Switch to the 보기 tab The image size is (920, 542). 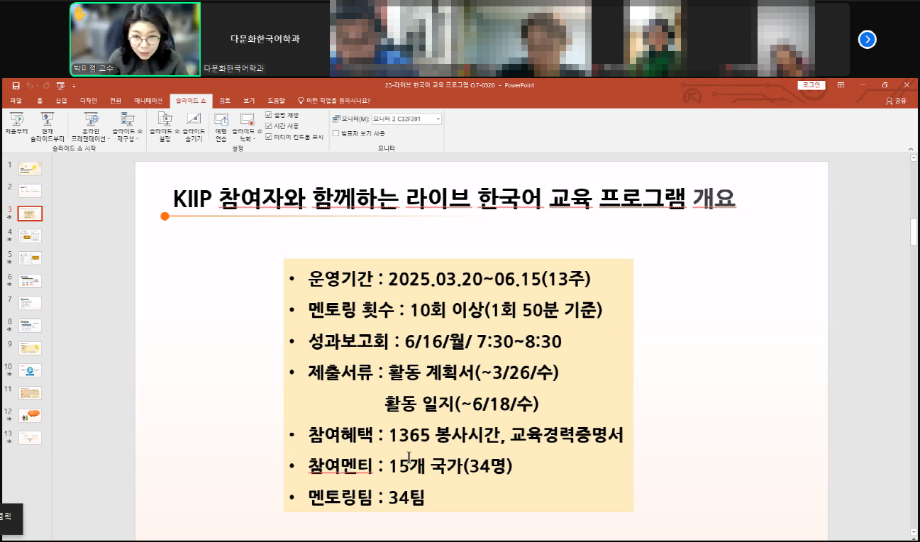coord(249,101)
